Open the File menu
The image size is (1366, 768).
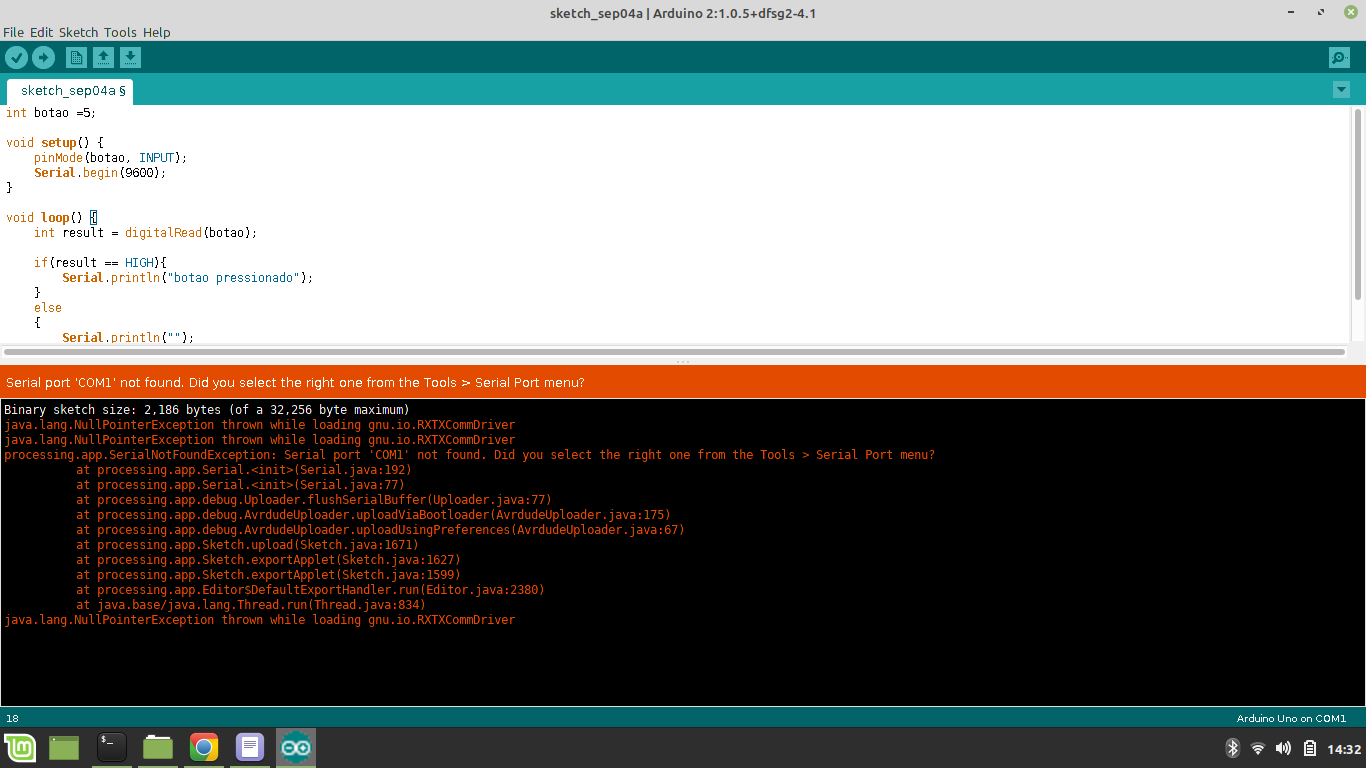[13, 32]
